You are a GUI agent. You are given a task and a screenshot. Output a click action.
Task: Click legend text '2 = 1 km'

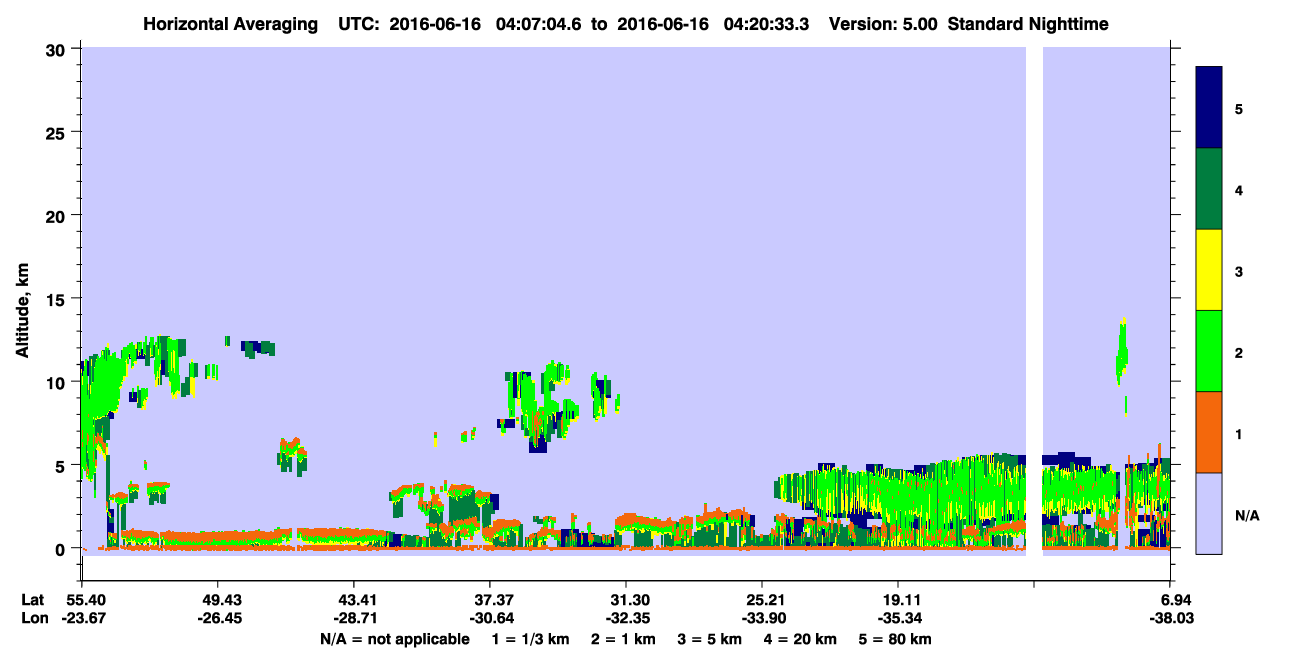pos(623,639)
